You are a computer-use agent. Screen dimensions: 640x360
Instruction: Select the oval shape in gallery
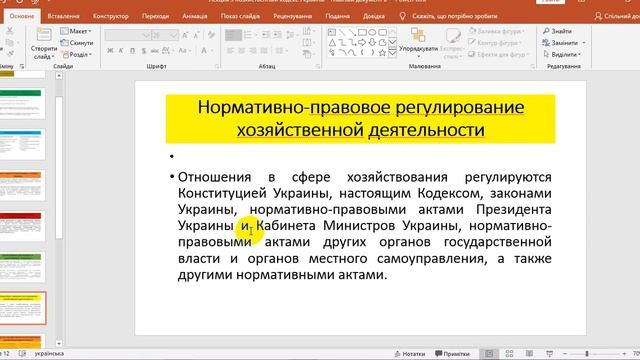(372, 32)
